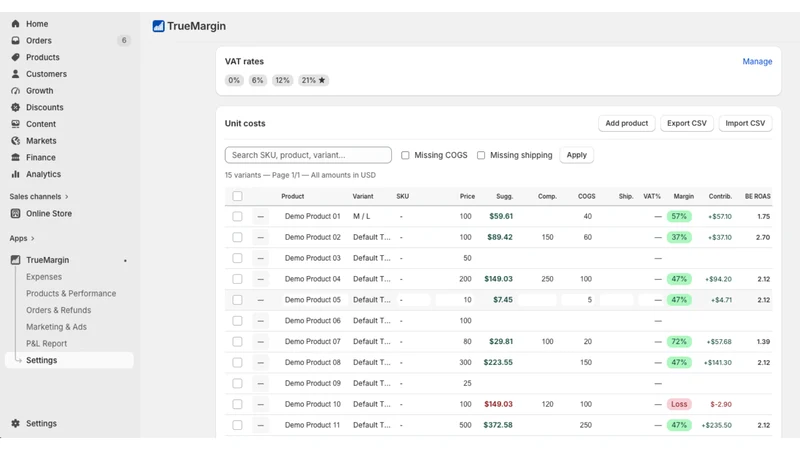Click the bottom Settings gear icon
The height and width of the screenshot is (450, 800).
[x=15, y=423]
